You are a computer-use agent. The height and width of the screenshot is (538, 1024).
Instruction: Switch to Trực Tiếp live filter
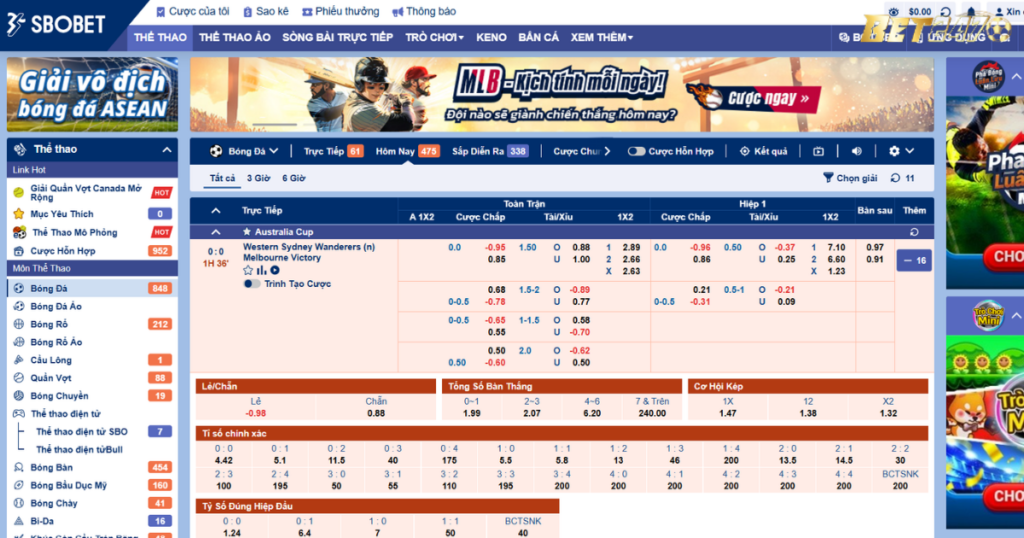pos(333,151)
